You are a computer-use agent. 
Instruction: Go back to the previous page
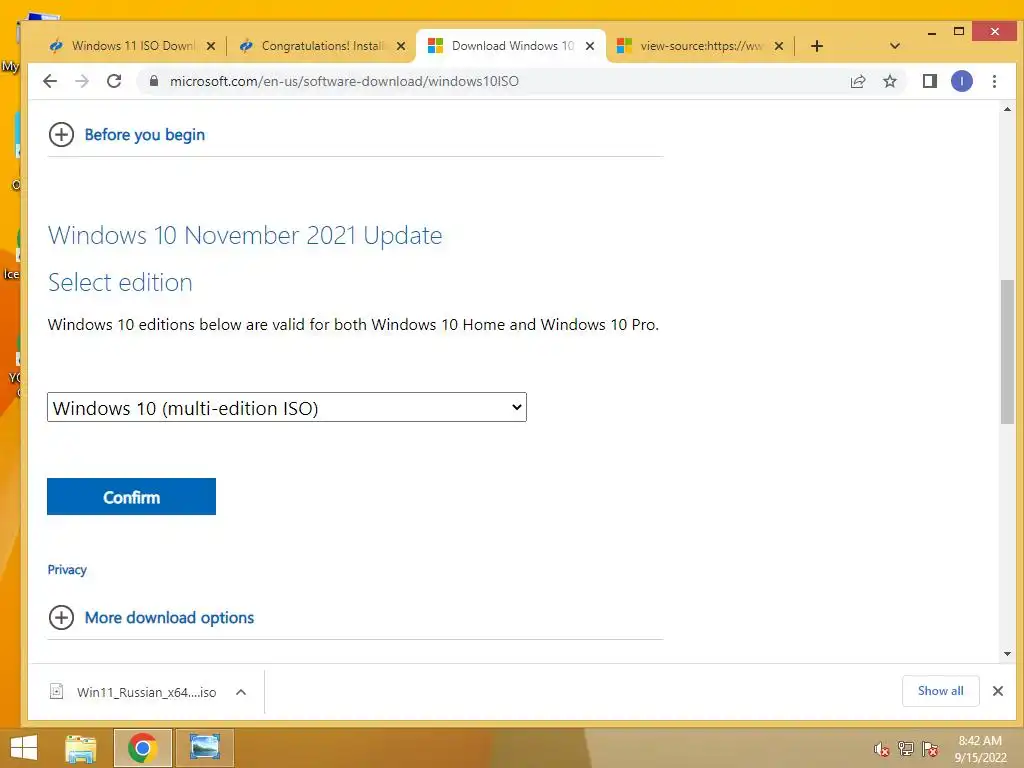point(50,81)
